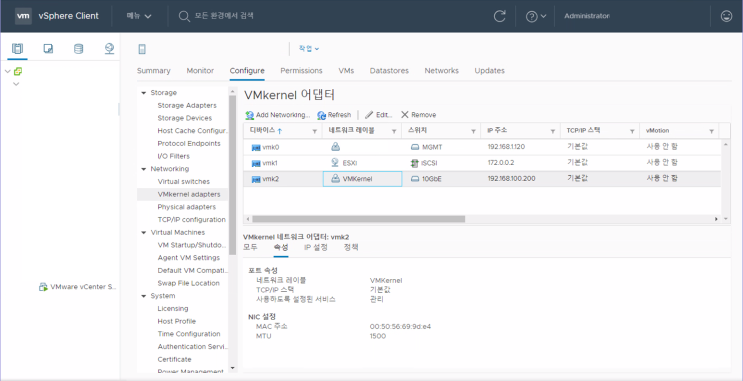The width and height of the screenshot is (743, 381).
Task: Open TCP/IP configuration settings
Action: pos(191,220)
